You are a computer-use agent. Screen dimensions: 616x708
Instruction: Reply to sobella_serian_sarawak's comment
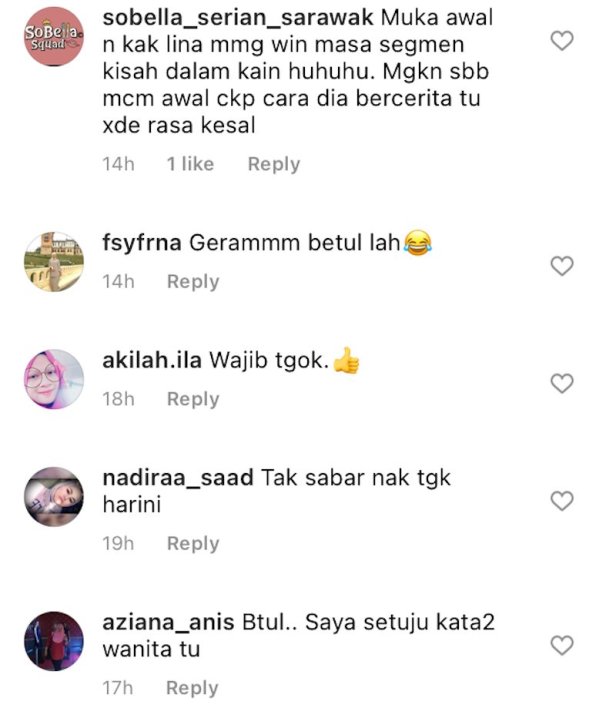tap(274, 164)
